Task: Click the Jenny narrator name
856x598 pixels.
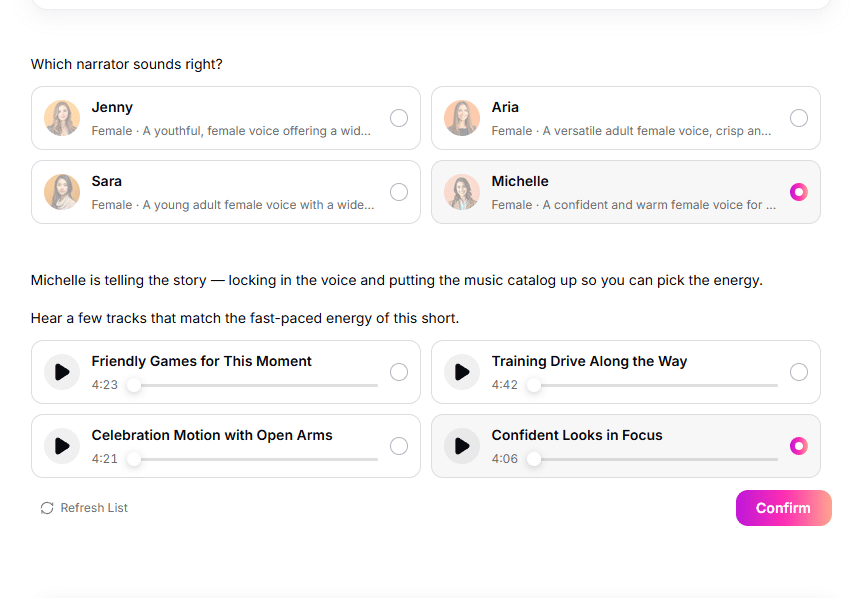Action: tap(112, 108)
